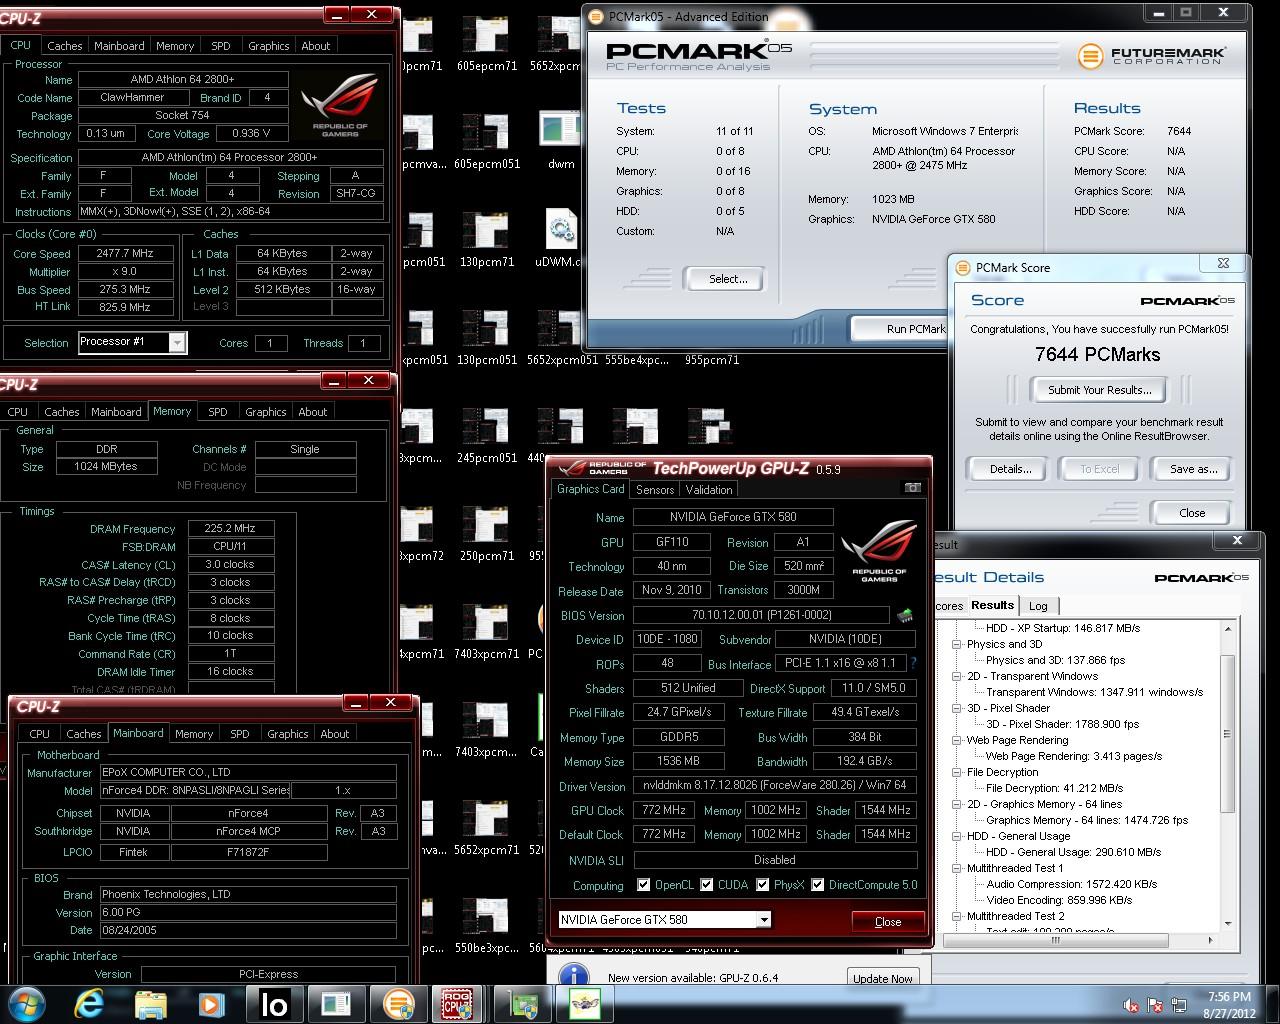The width and height of the screenshot is (1280, 1024).
Task: Click horizontal scrollbar in Result Details
Action: (x=1054, y=941)
